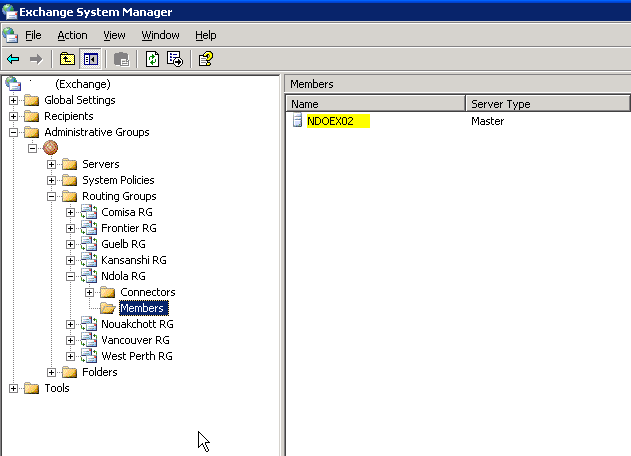Image resolution: width=631 pixels, height=456 pixels.
Task: Select the Routing Groups folder icon
Action: [70, 196]
